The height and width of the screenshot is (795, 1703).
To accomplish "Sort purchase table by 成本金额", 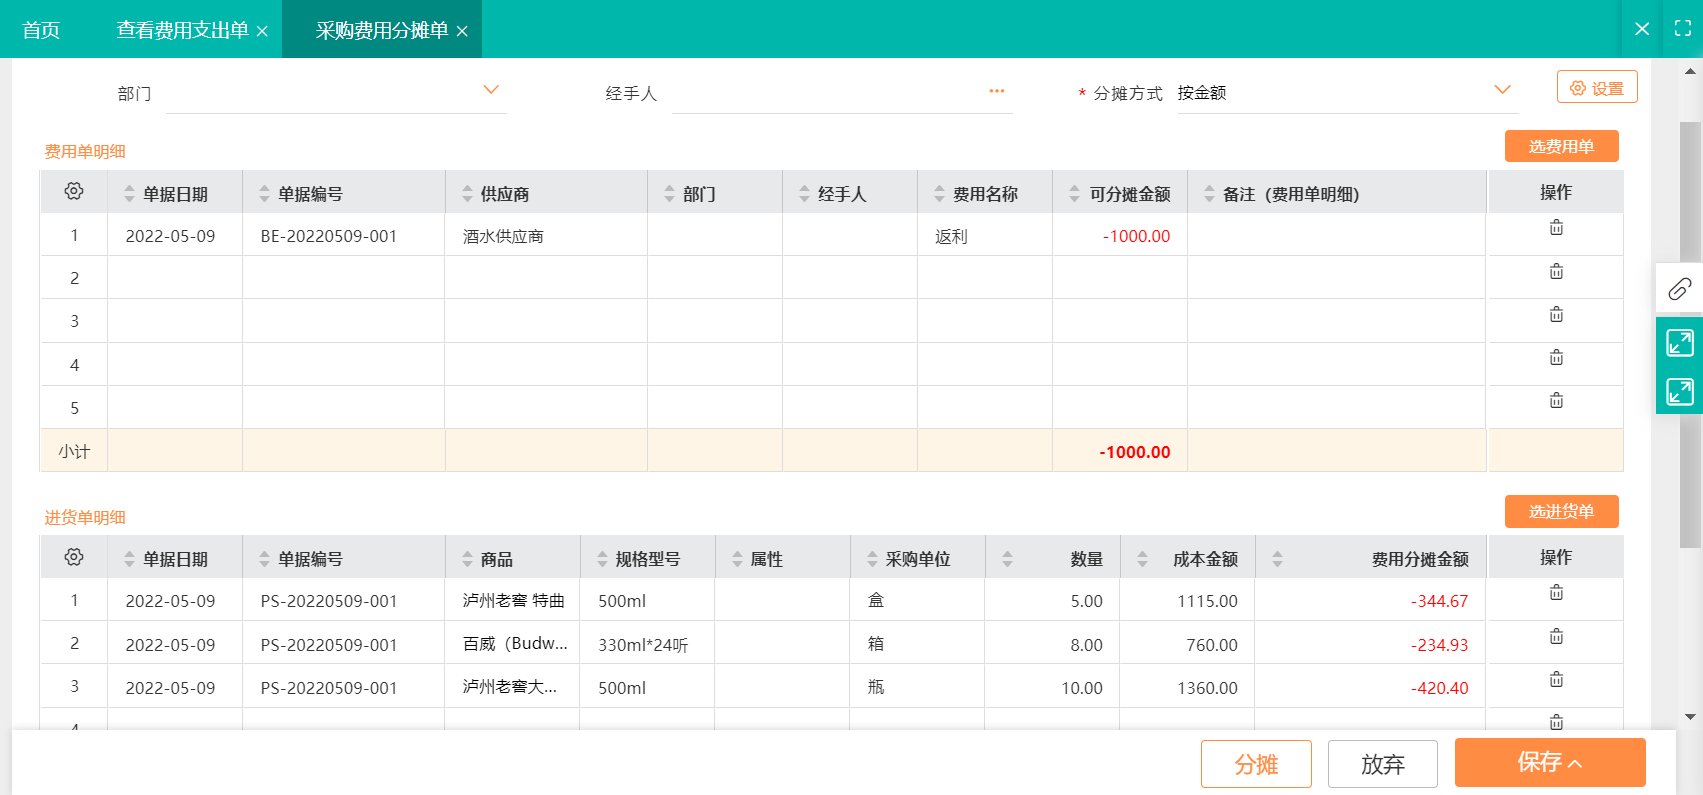I will click(1142, 560).
